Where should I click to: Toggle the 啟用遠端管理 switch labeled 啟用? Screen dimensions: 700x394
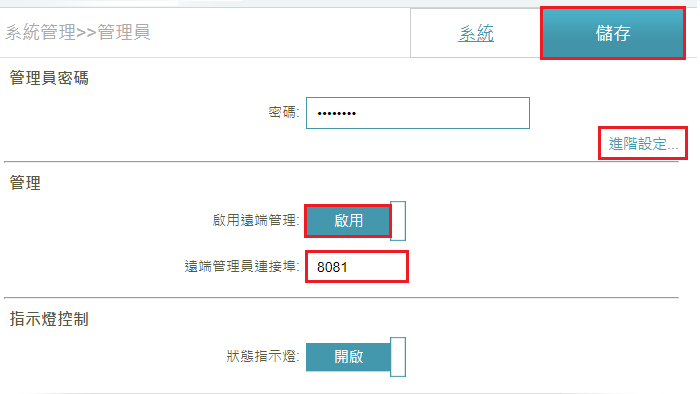click(x=348, y=220)
